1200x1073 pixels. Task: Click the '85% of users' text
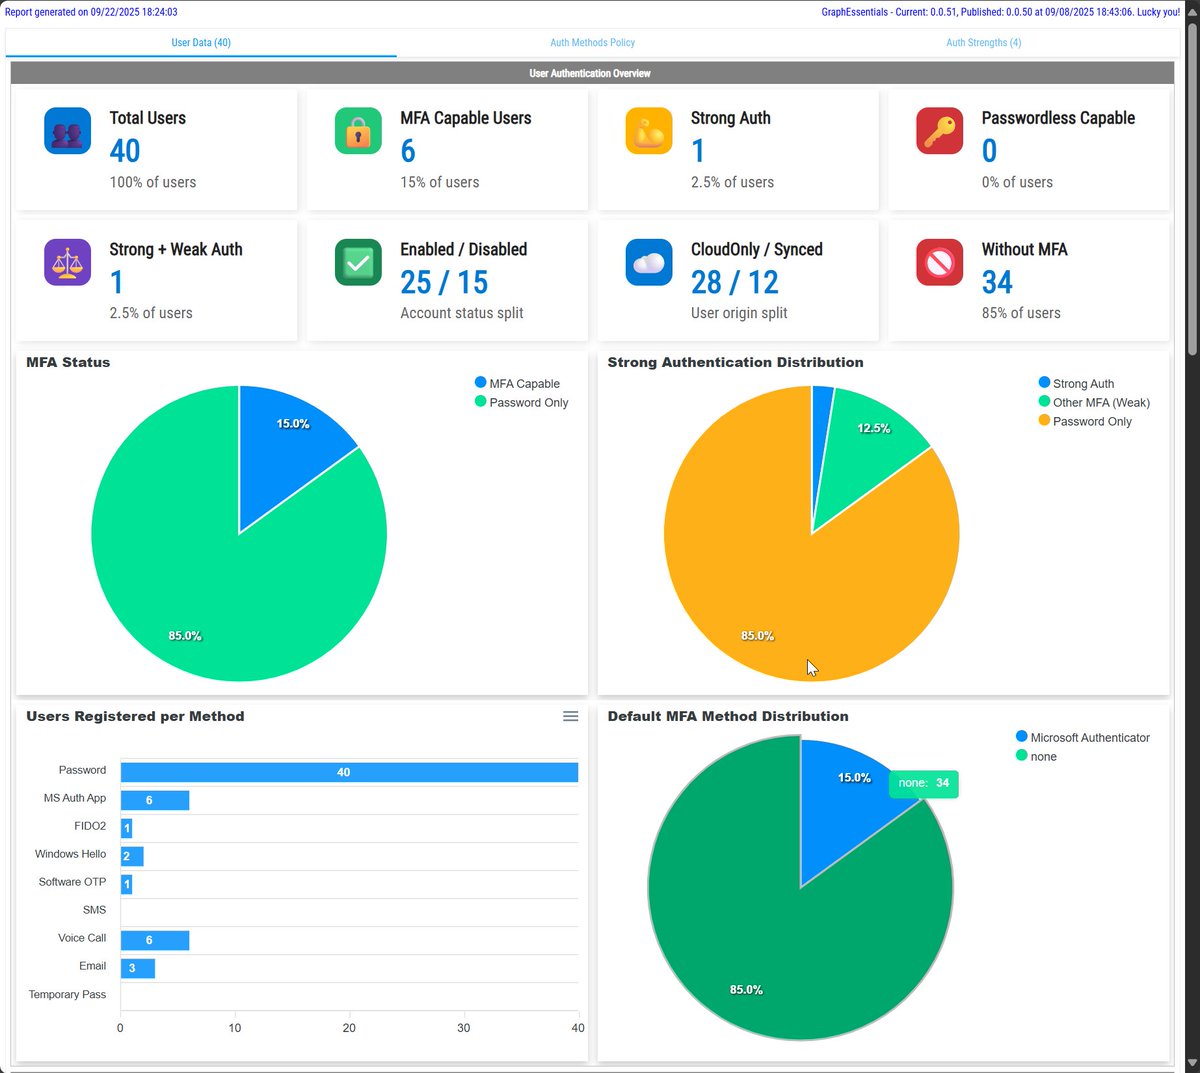pyautogui.click(x=1021, y=313)
